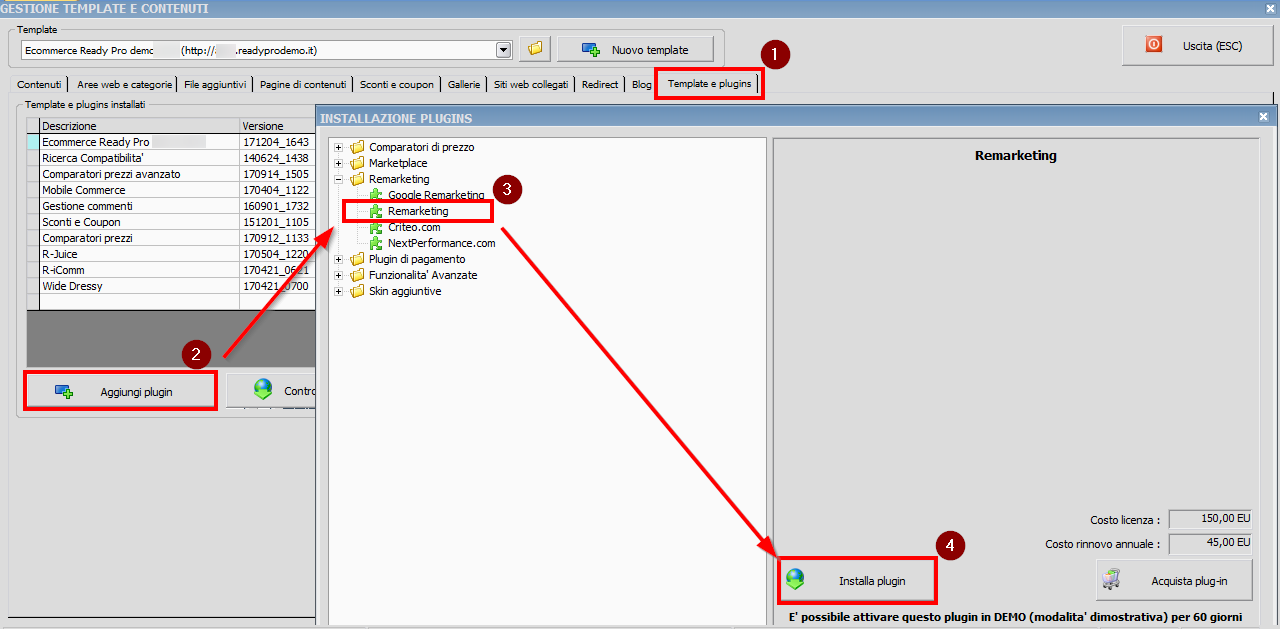Select the Template e plugins tab

pos(709,84)
